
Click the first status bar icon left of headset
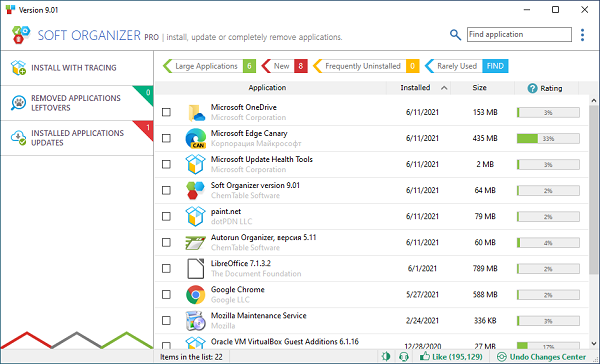point(386,357)
